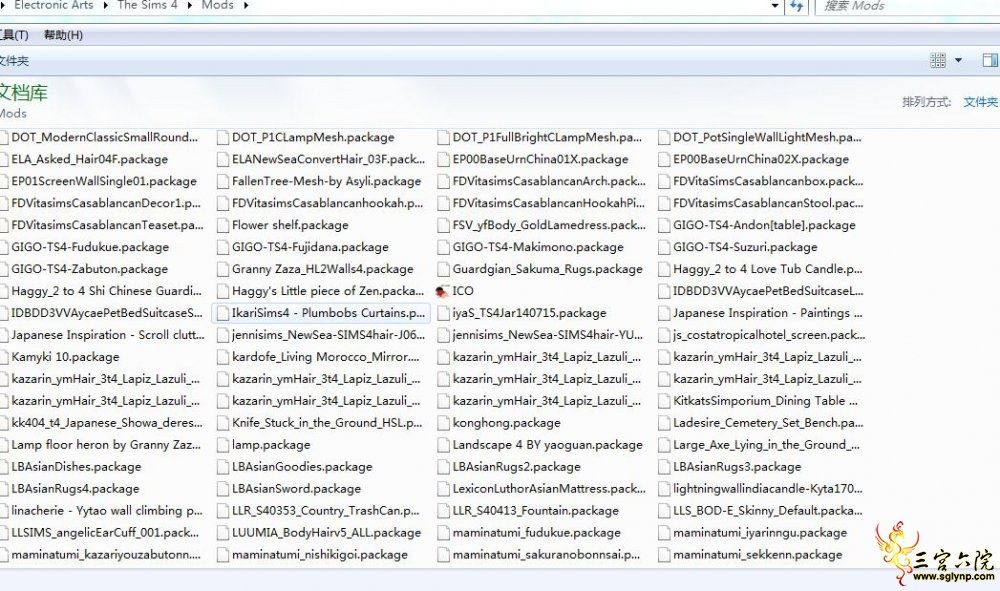Select LLSIMS_angelicEarCuff_001 file
The height and width of the screenshot is (591, 1000).
coord(100,533)
